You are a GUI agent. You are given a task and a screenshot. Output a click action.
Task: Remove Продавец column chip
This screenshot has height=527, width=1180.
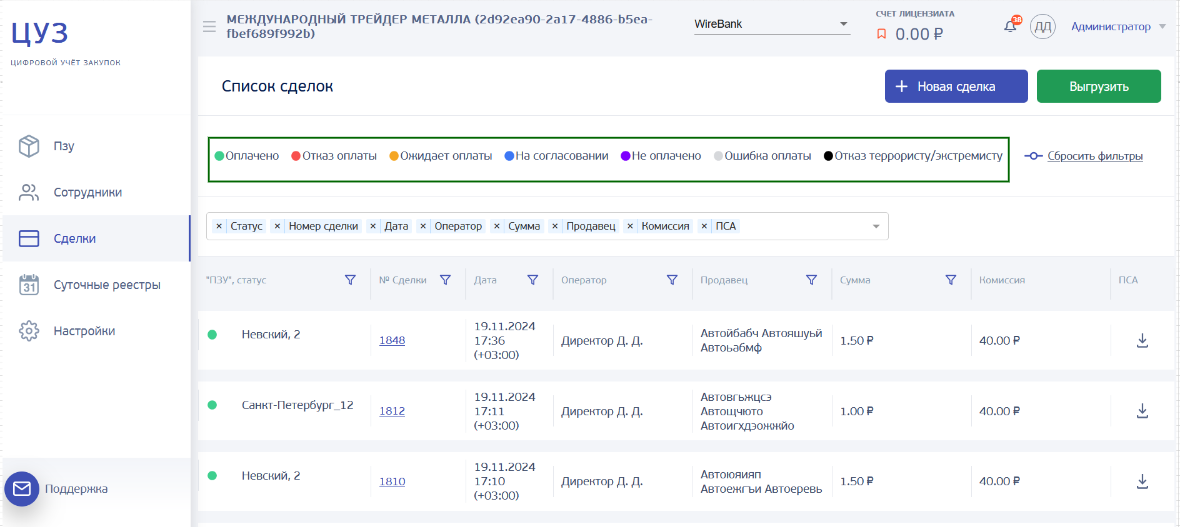click(555, 226)
